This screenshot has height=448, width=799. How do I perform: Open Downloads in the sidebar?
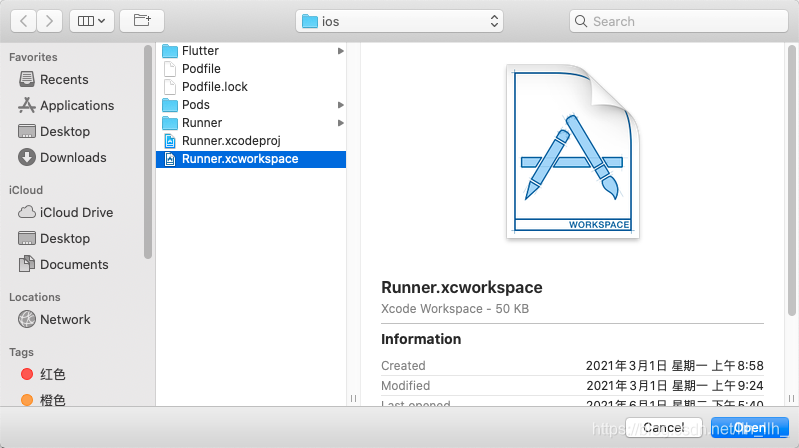tap(62, 157)
